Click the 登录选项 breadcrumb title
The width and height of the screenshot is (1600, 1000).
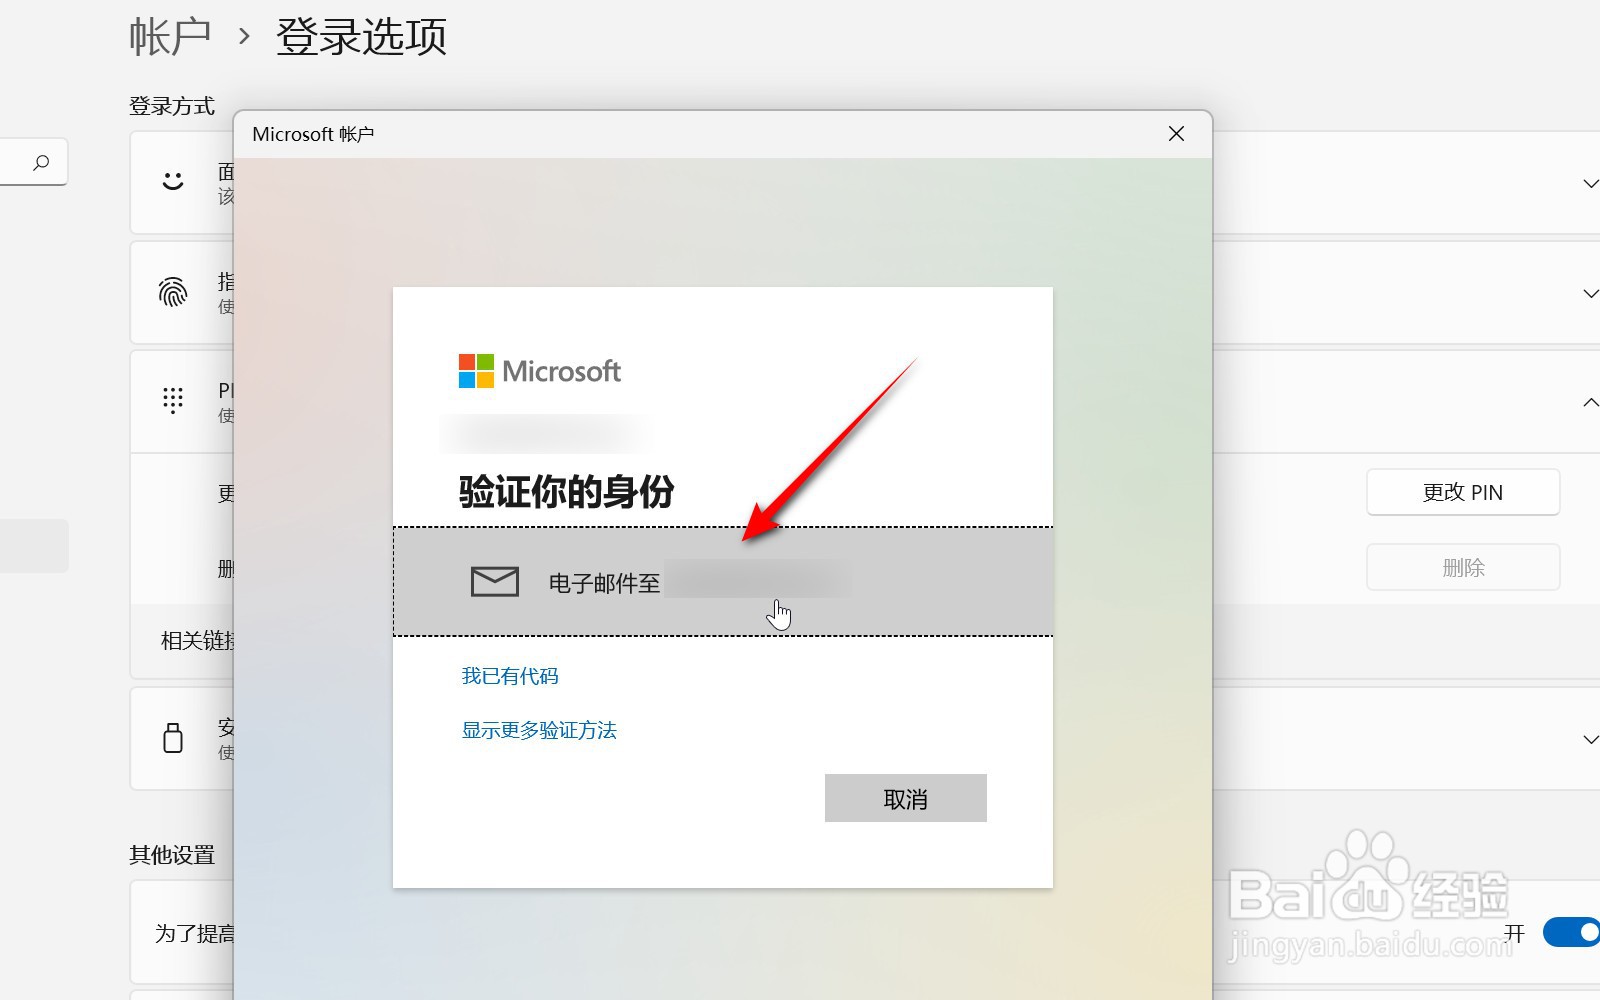(361, 37)
